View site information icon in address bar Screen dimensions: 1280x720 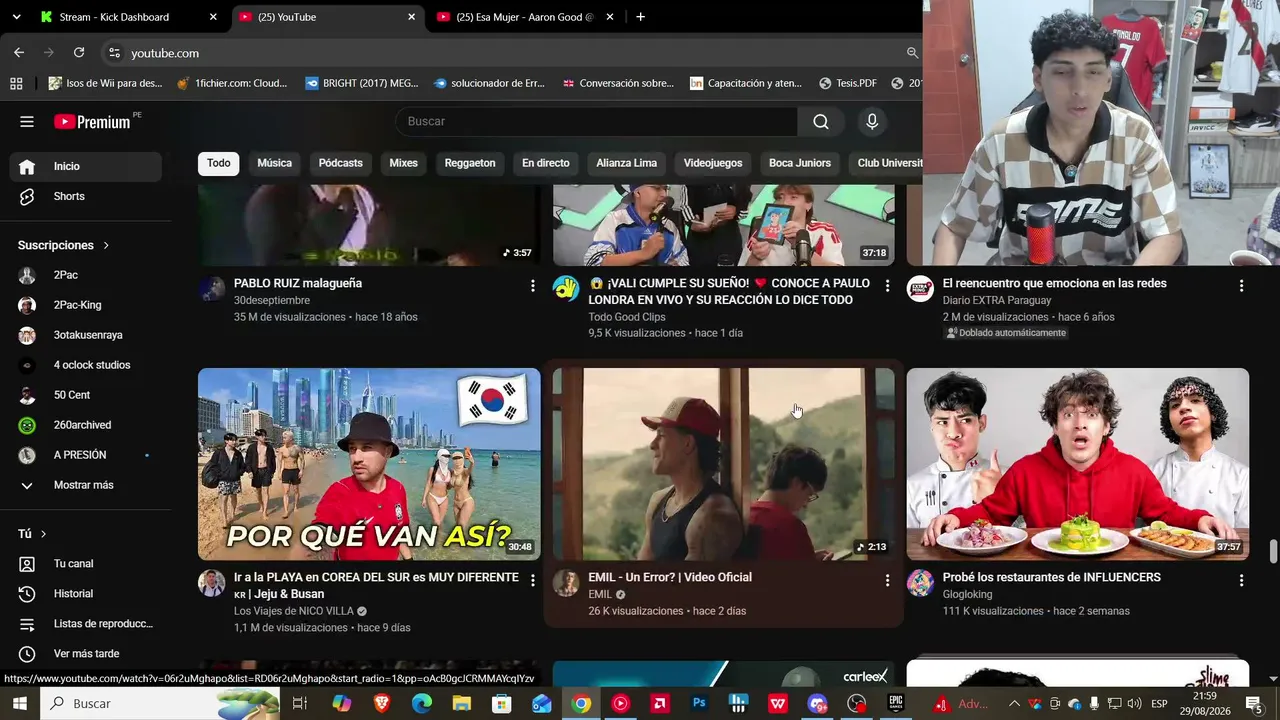(x=114, y=53)
